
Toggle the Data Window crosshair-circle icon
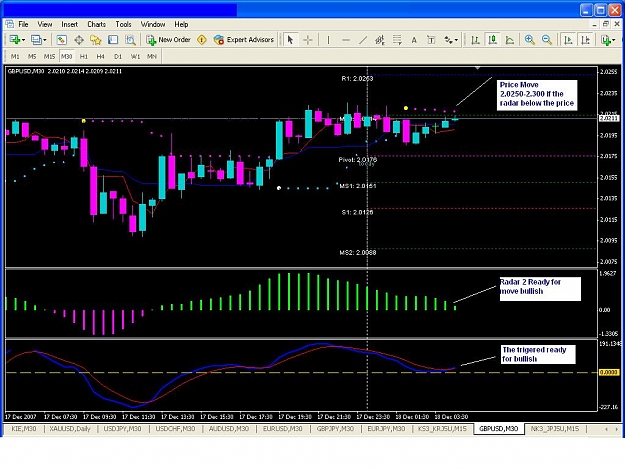click(x=79, y=40)
